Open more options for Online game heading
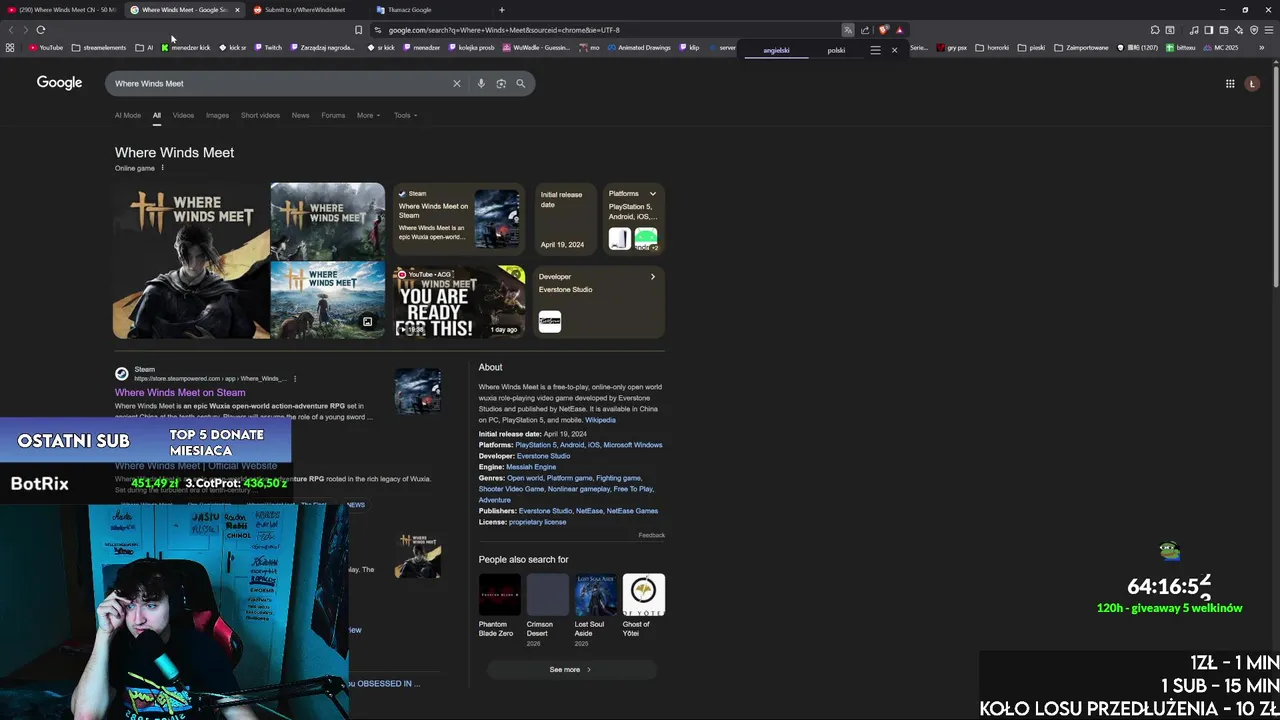Image resolution: width=1280 pixels, height=720 pixels. pyautogui.click(x=162, y=168)
